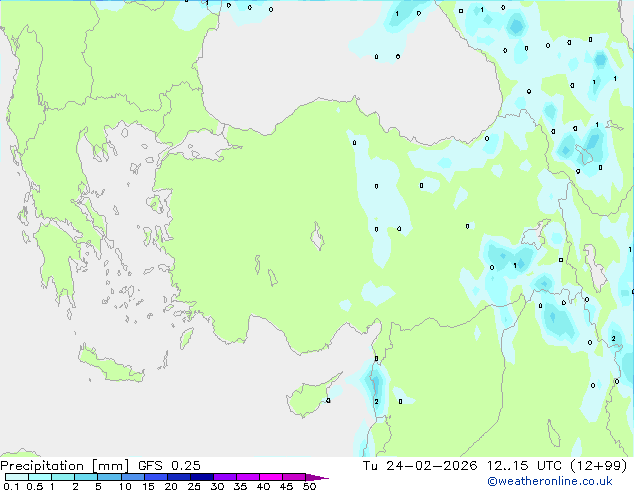
Task: Click the '(12+99)' forecast offset text
Action: click(598, 466)
